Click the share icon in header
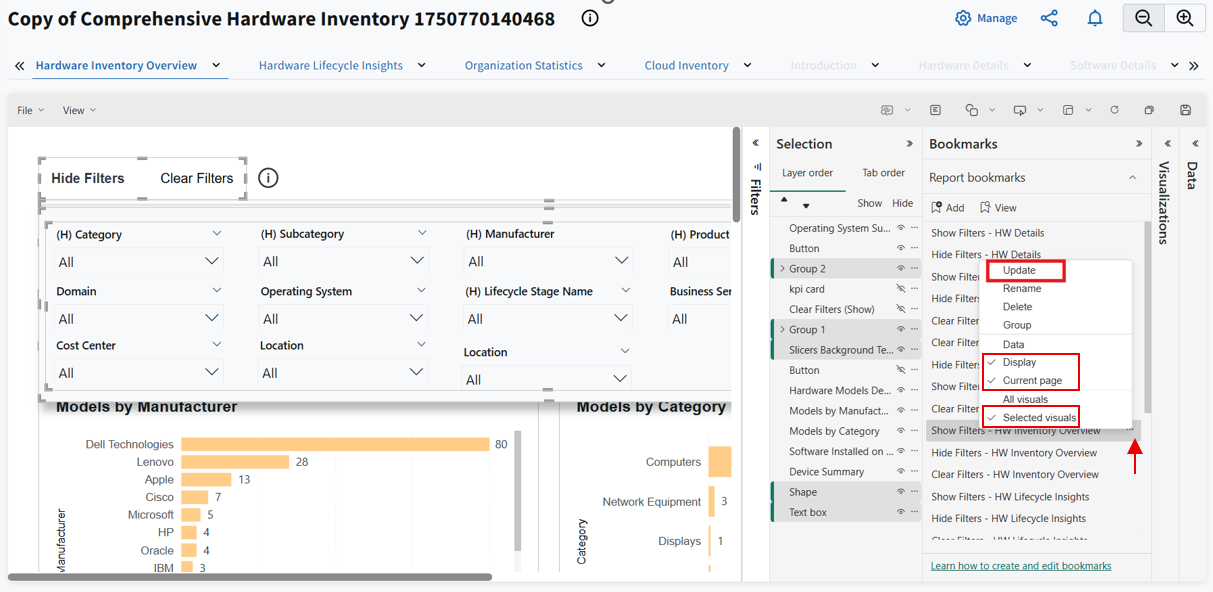 [1049, 18]
